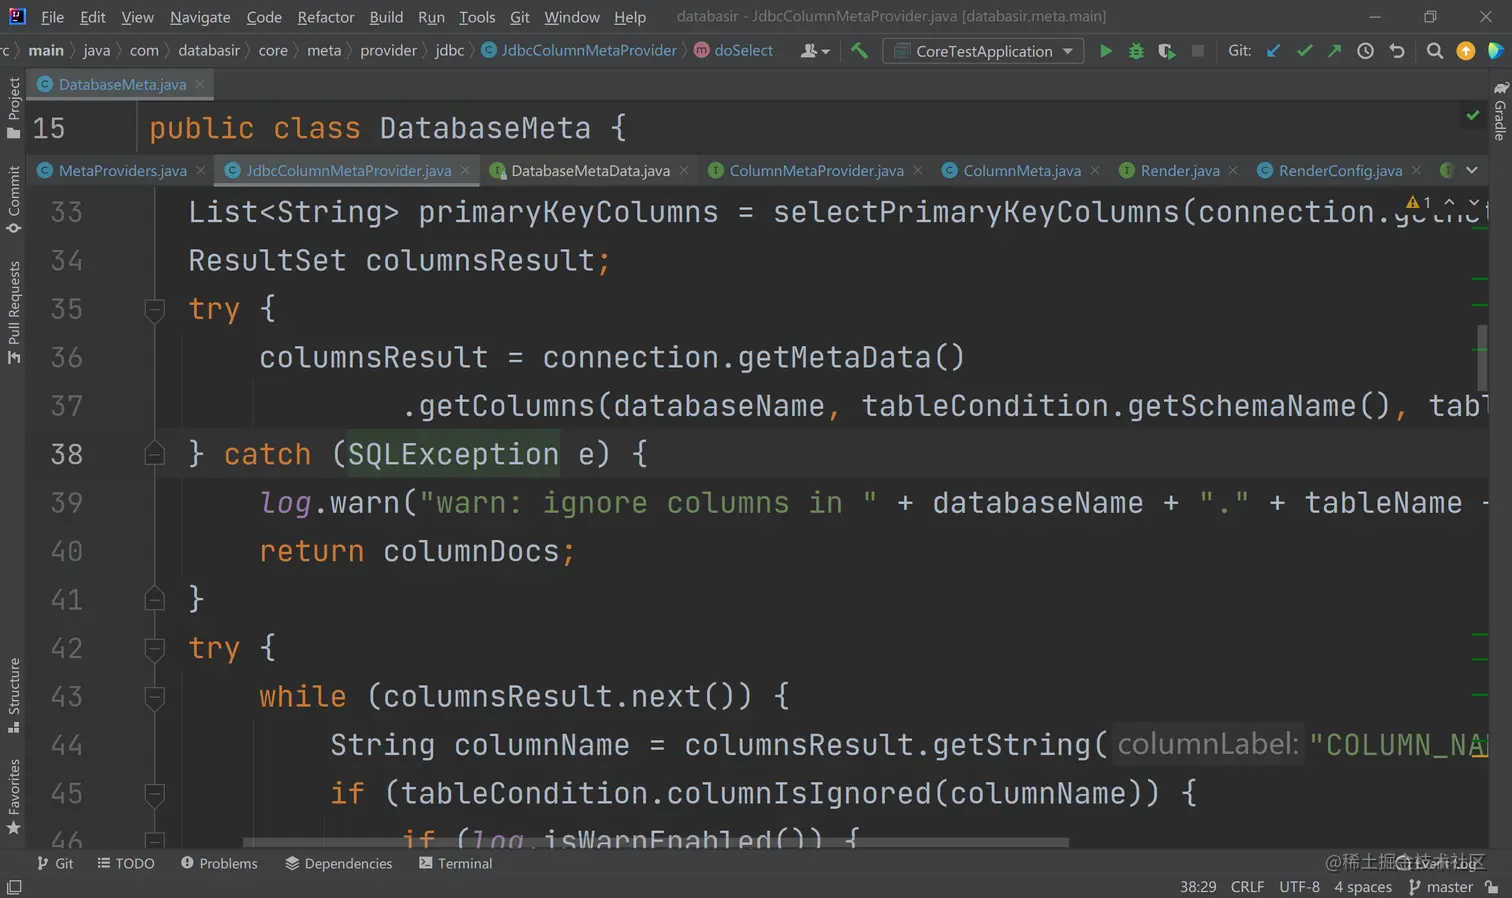The width and height of the screenshot is (1512, 898).
Task: Open the Refactor menu
Action: (x=326, y=17)
